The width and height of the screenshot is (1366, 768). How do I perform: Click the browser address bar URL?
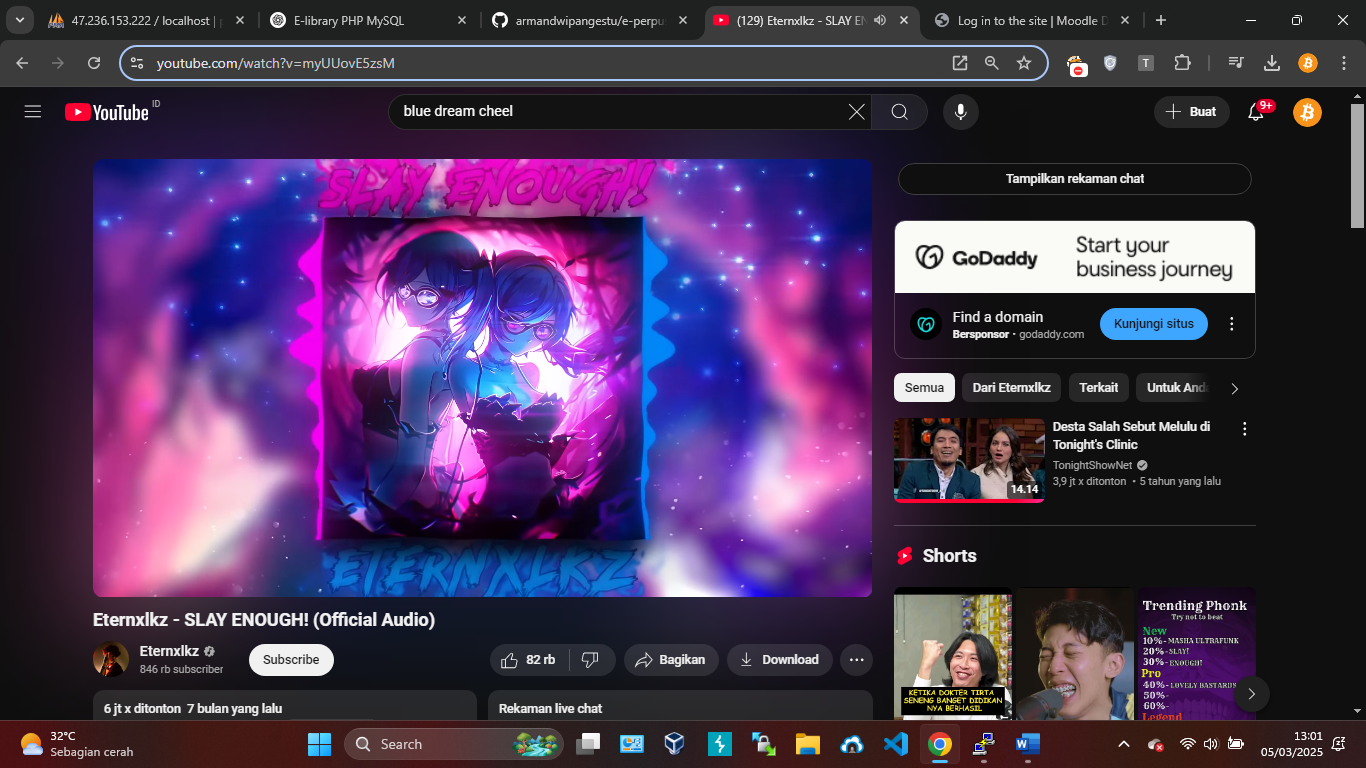(276, 63)
